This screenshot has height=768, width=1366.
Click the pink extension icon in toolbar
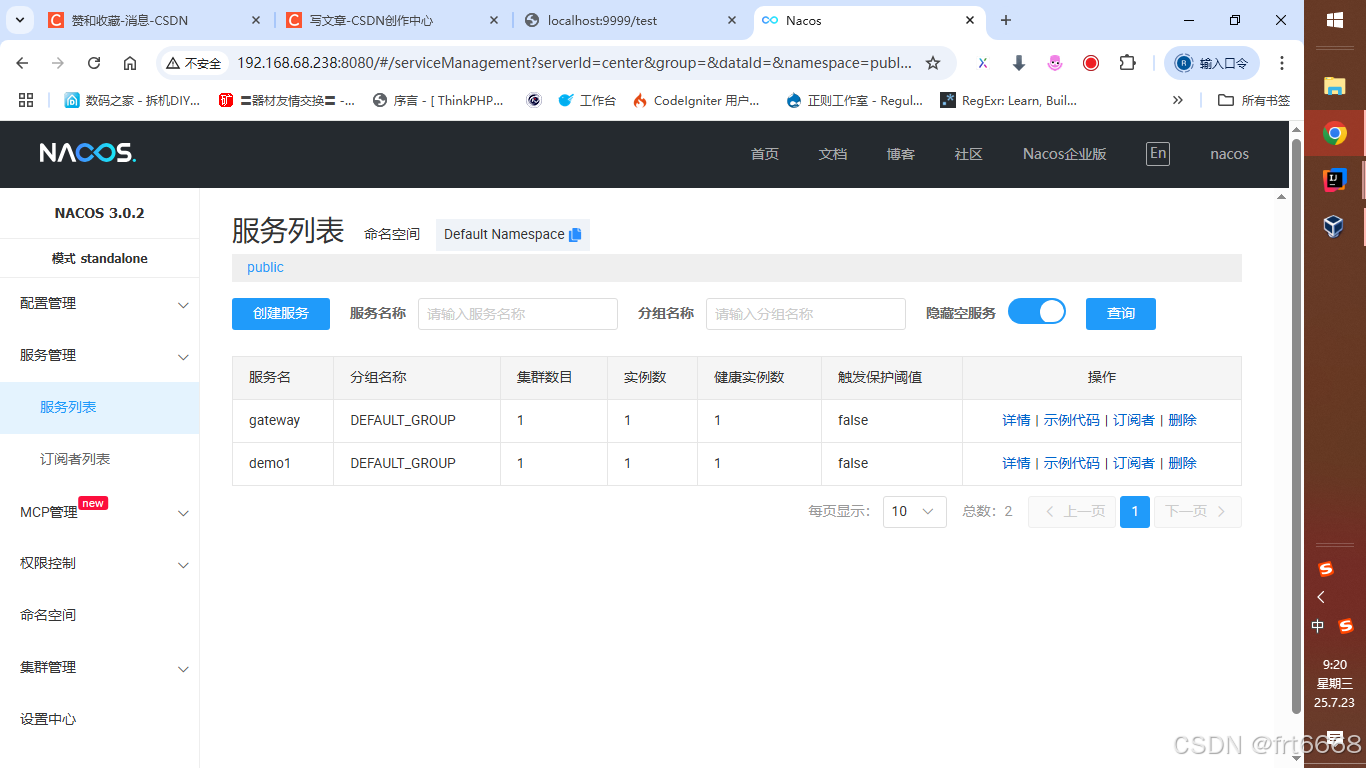click(1055, 63)
